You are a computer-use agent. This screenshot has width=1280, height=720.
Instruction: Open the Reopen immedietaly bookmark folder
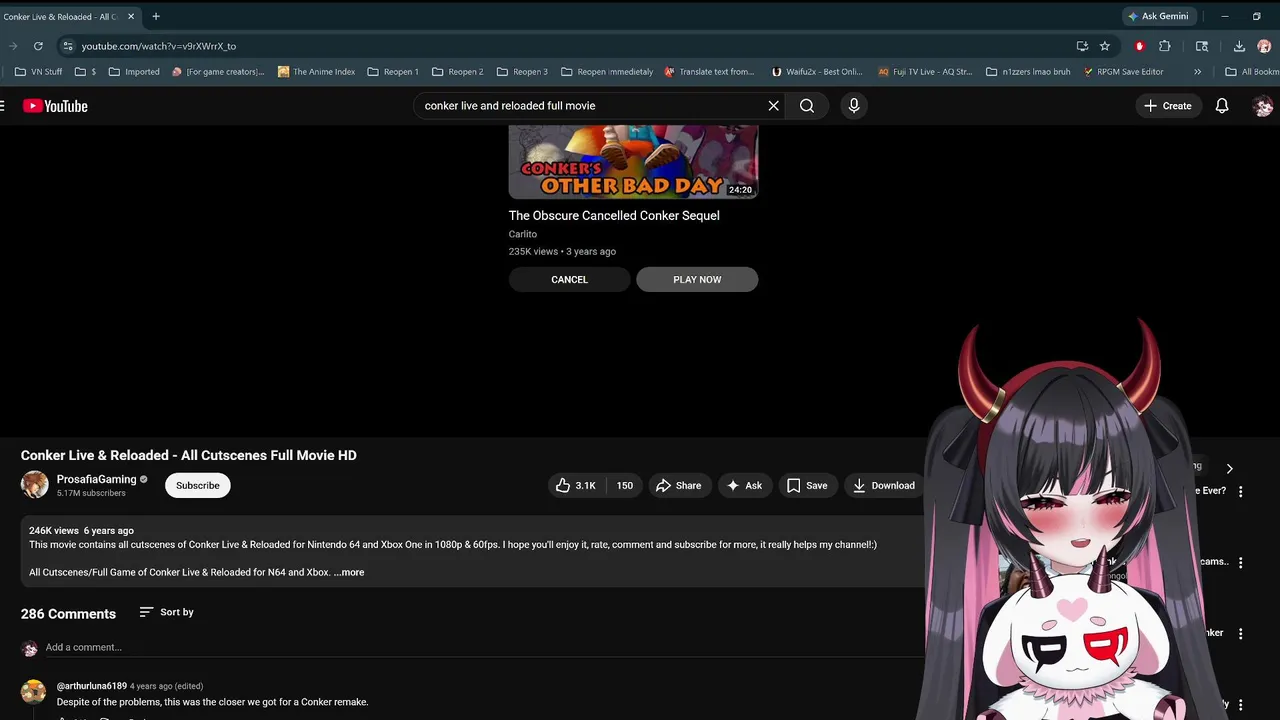point(607,72)
